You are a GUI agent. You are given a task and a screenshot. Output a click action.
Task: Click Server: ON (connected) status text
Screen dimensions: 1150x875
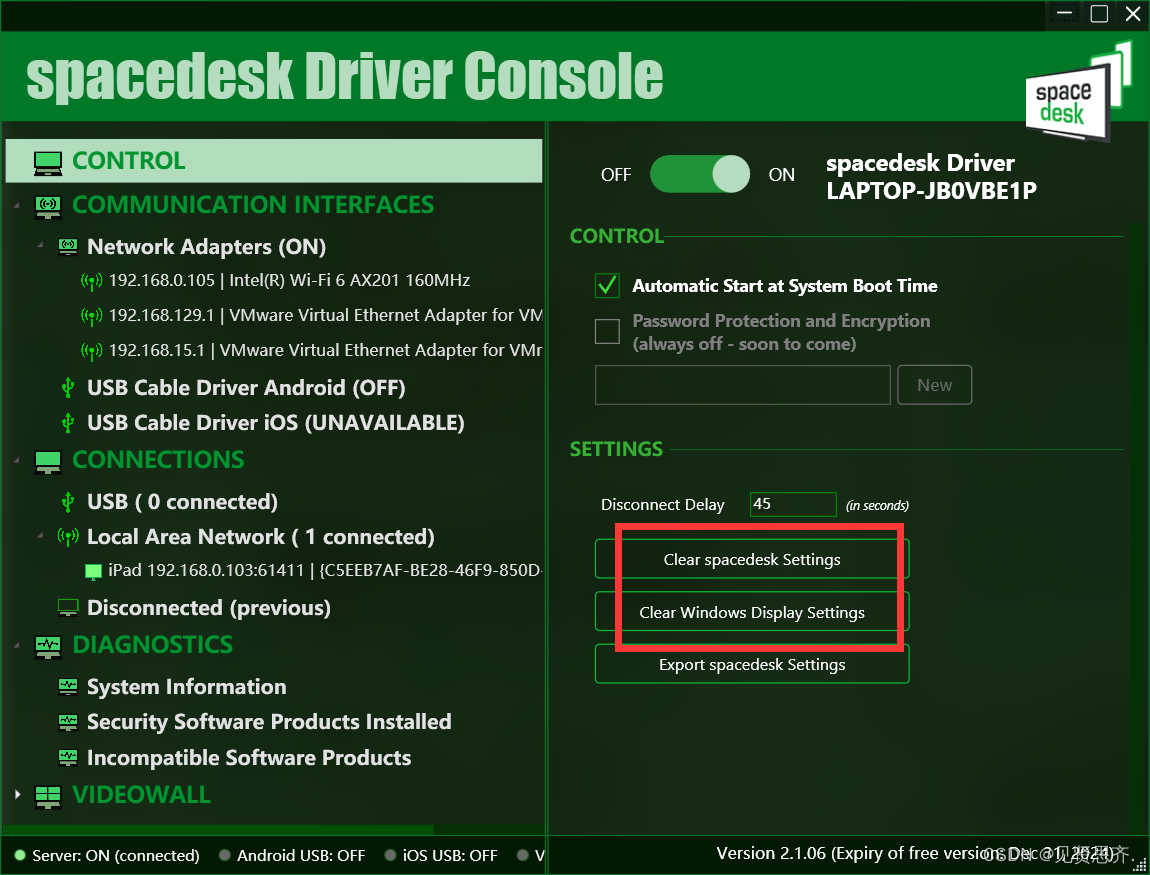tap(116, 855)
